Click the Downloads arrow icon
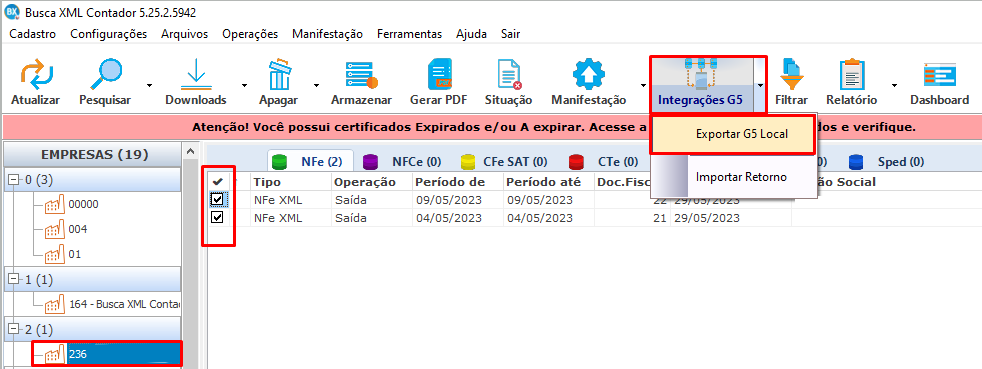 [x=196, y=74]
